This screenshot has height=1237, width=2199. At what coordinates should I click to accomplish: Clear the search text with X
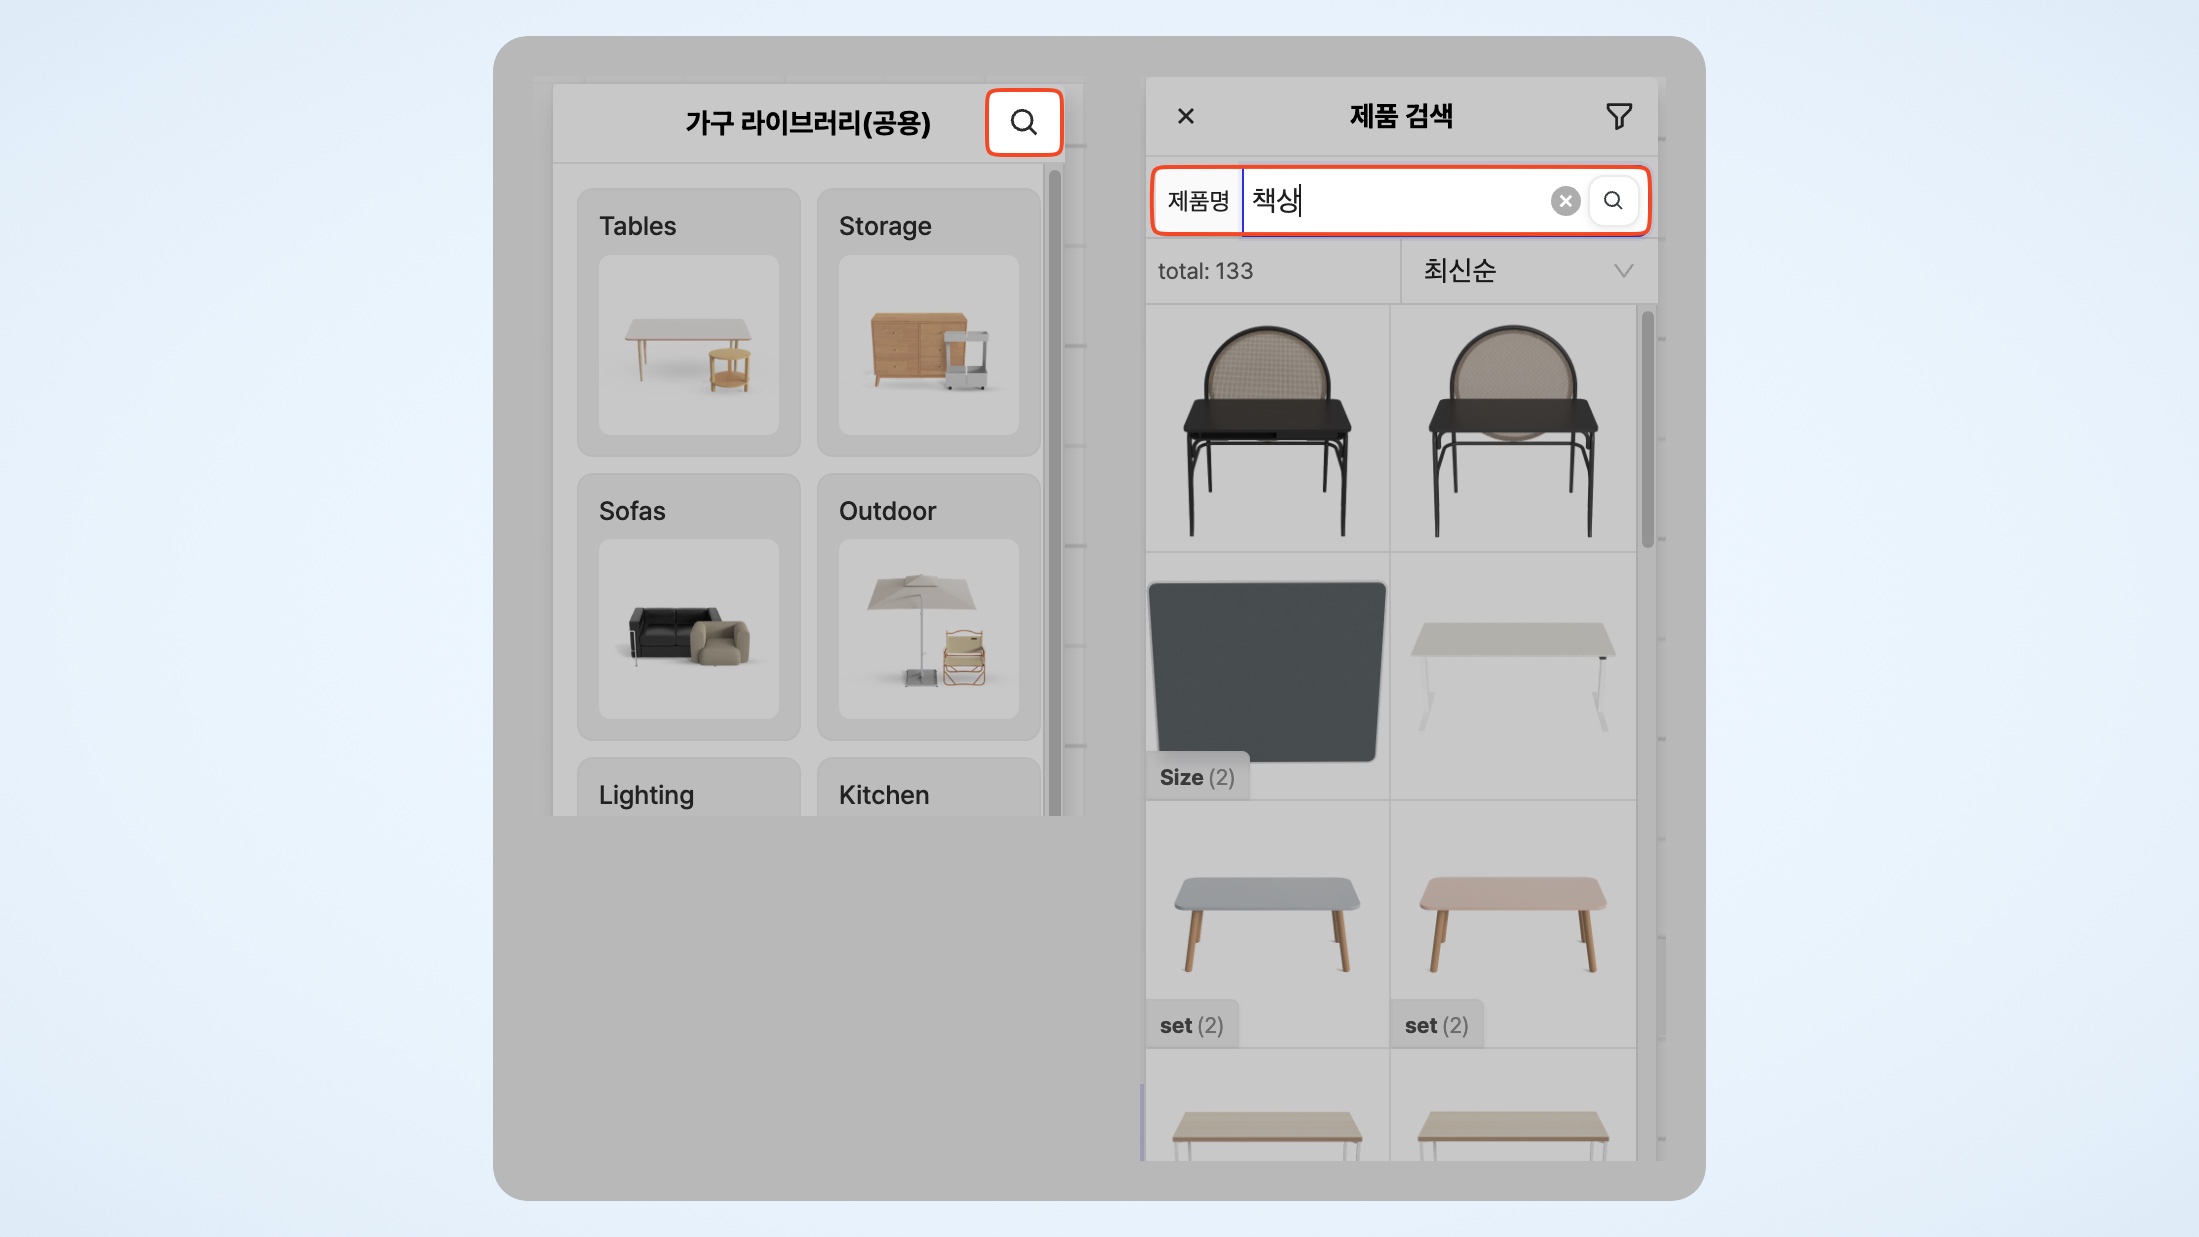[x=1565, y=201]
